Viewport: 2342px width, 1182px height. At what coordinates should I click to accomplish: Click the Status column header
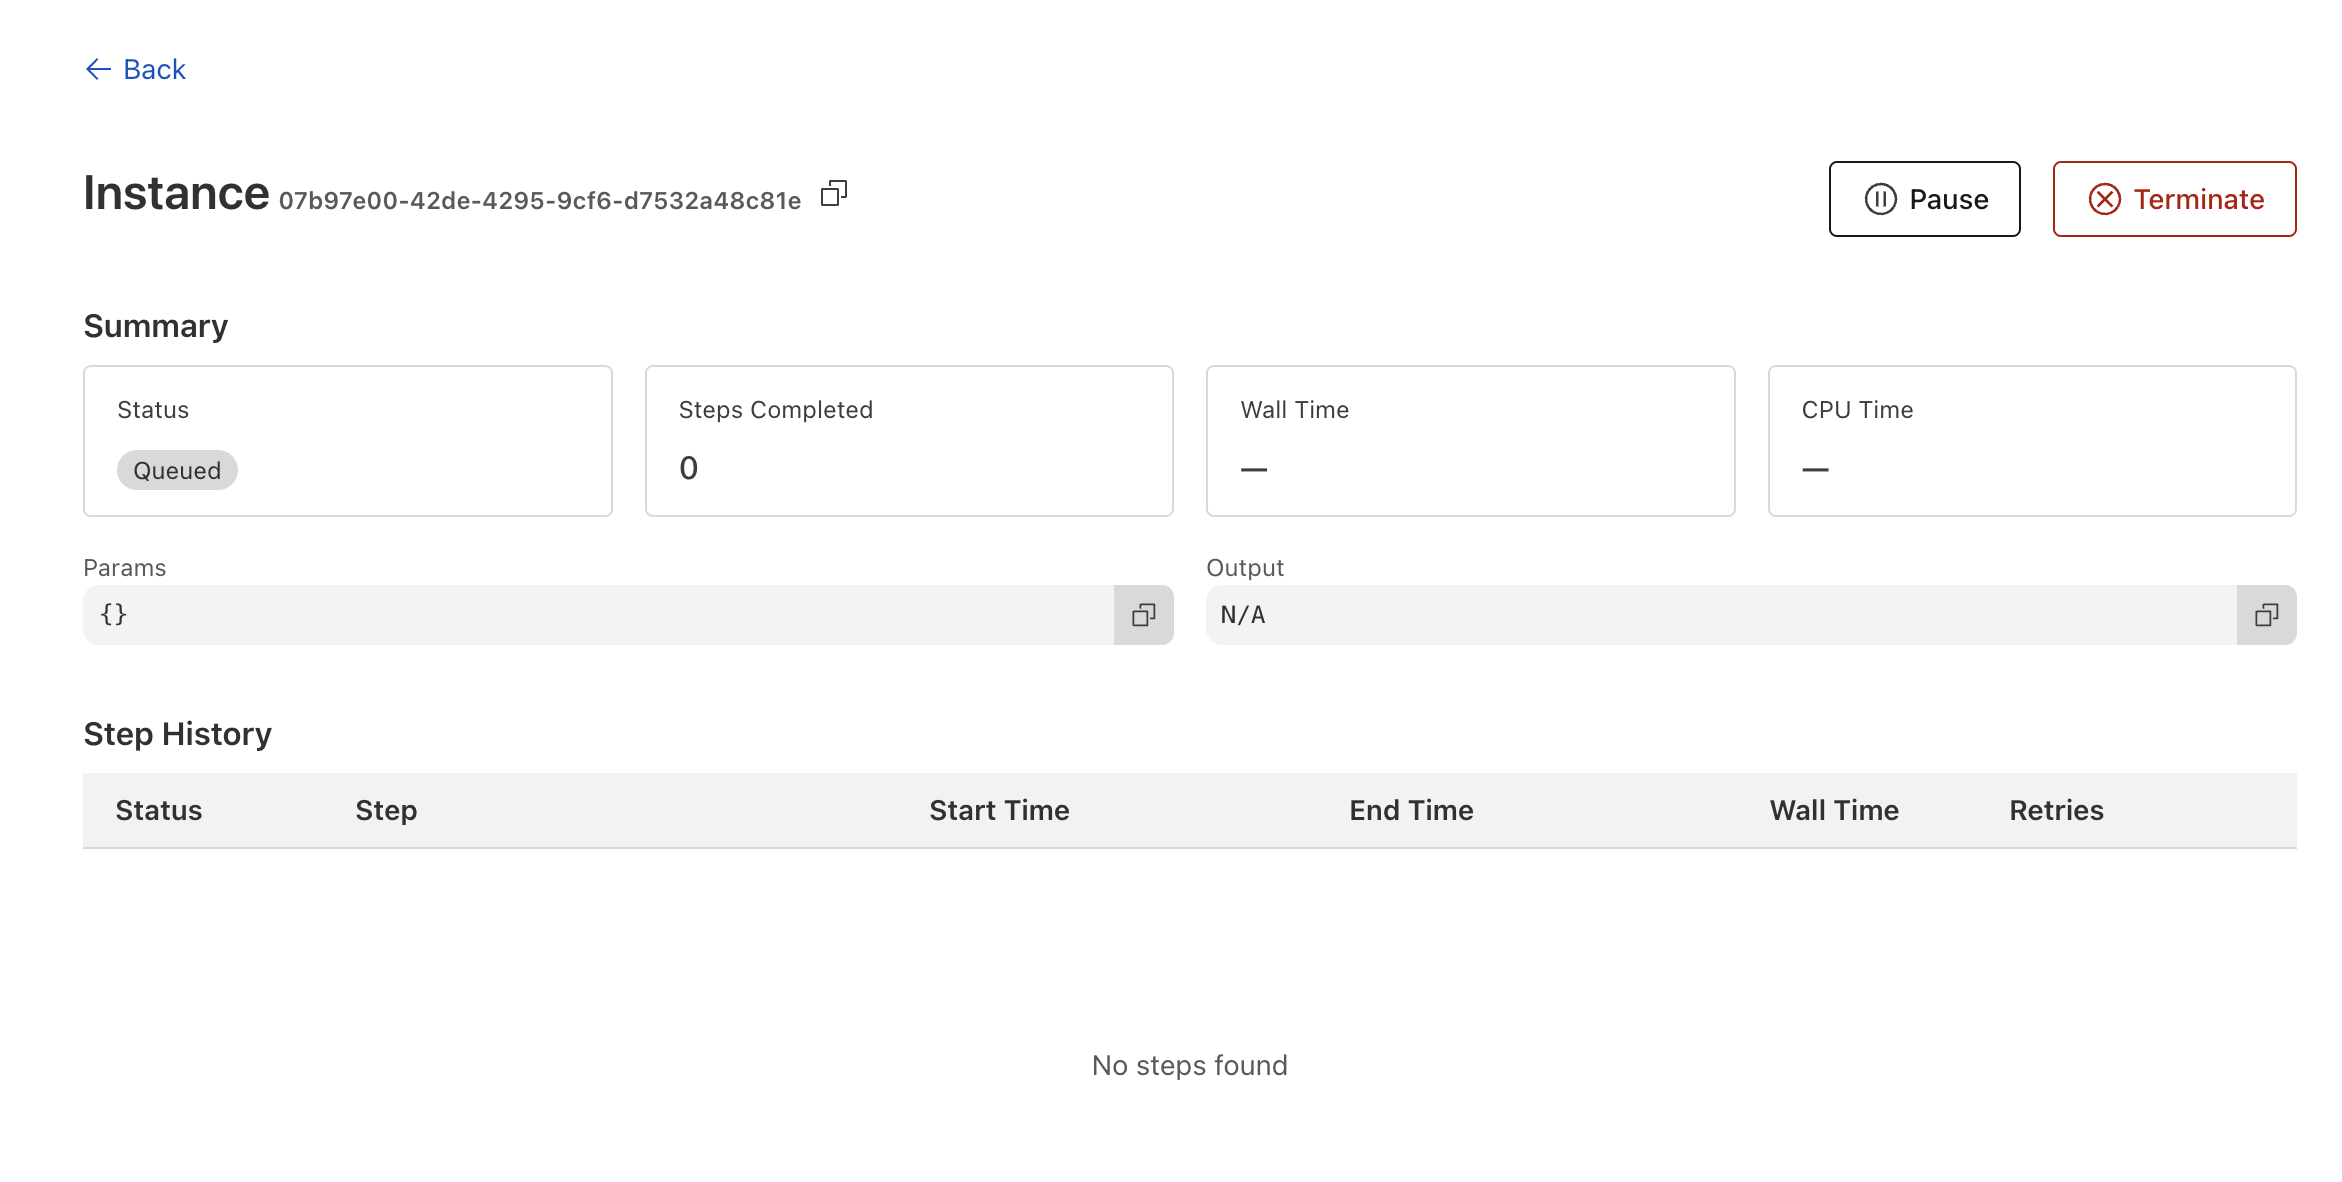[x=159, y=810]
